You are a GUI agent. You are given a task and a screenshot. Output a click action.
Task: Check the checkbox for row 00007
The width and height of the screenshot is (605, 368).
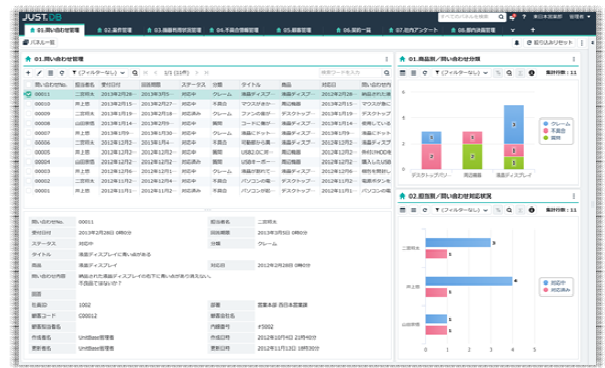pos(29,133)
